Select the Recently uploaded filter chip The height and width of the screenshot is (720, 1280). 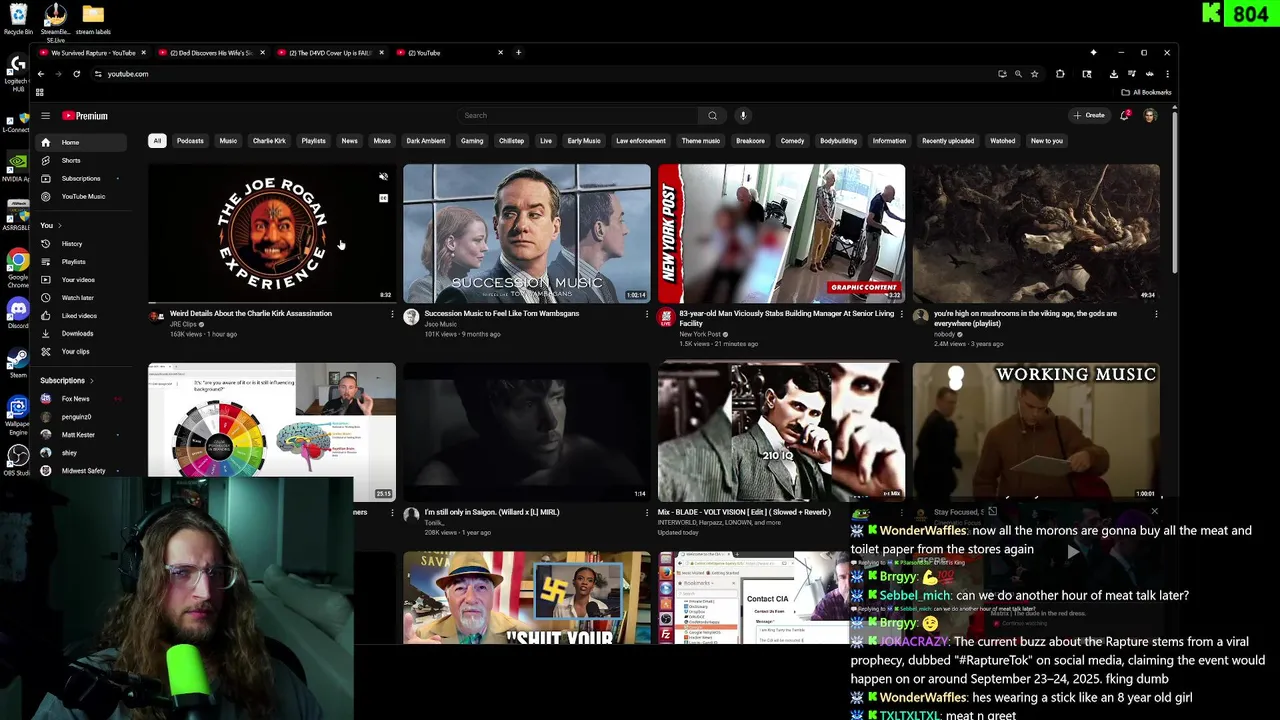tap(948, 141)
